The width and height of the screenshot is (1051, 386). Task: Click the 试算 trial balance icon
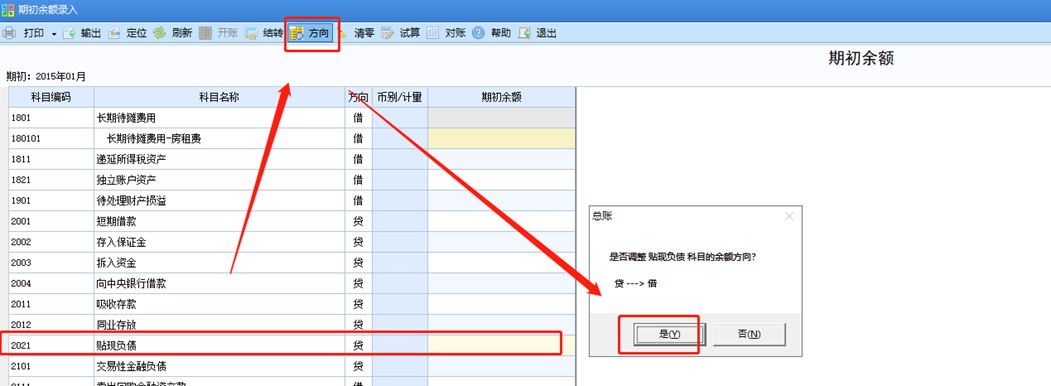(x=387, y=33)
